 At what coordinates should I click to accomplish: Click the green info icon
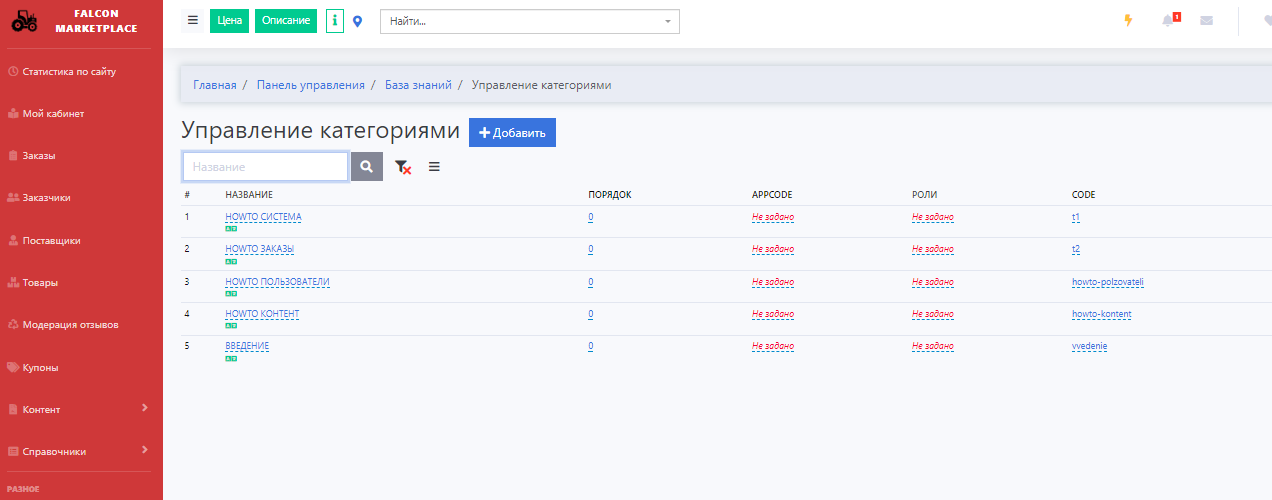335,21
